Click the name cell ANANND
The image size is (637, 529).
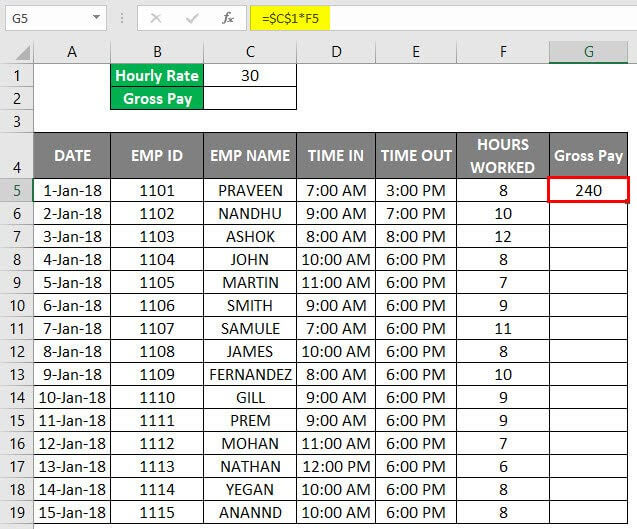[x=250, y=512]
